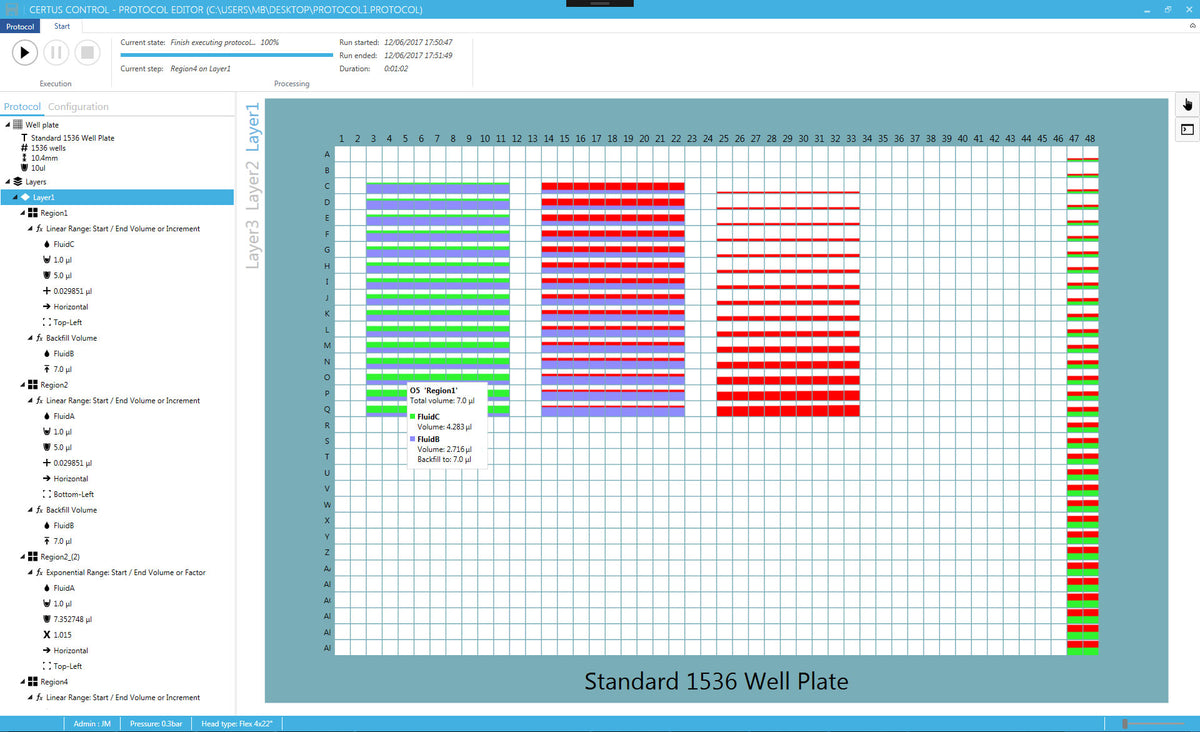This screenshot has height=732, width=1200.
Task: Collapse the Region2_(2) node arrow
Action: [22, 557]
